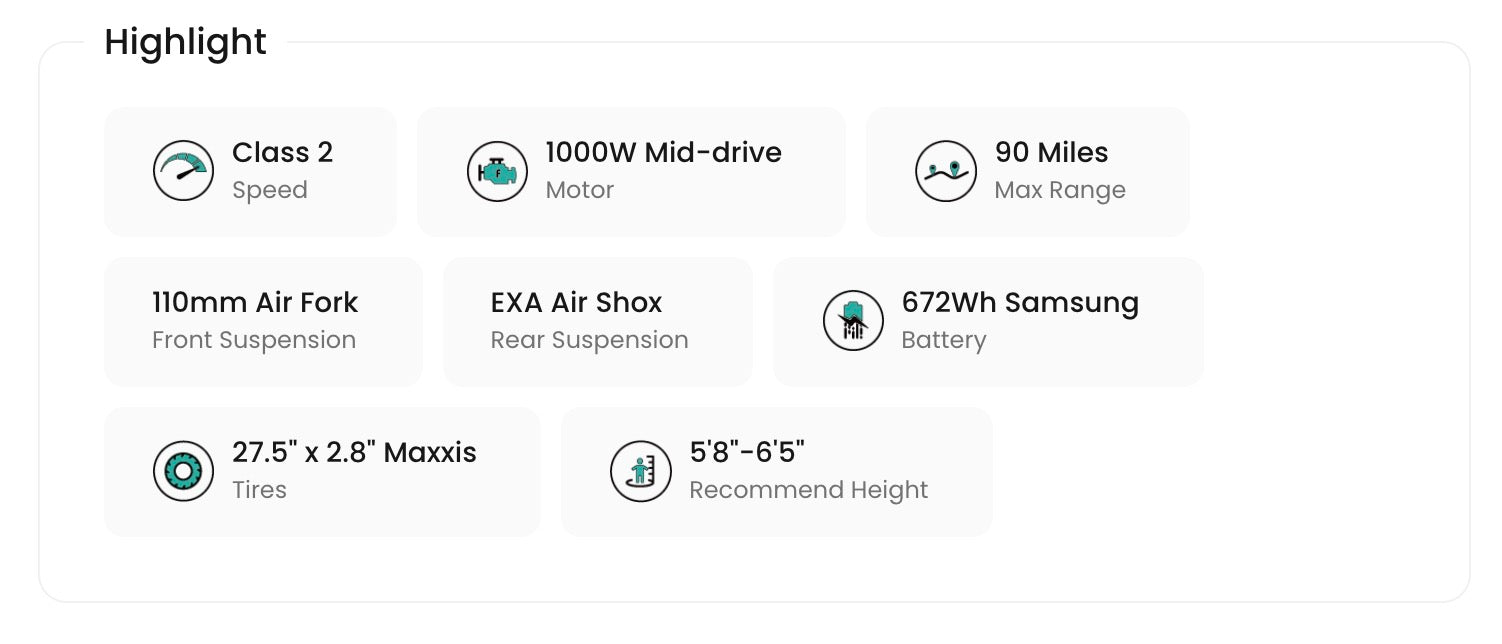Select the 110mm Air Fork title

click(x=255, y=303)
